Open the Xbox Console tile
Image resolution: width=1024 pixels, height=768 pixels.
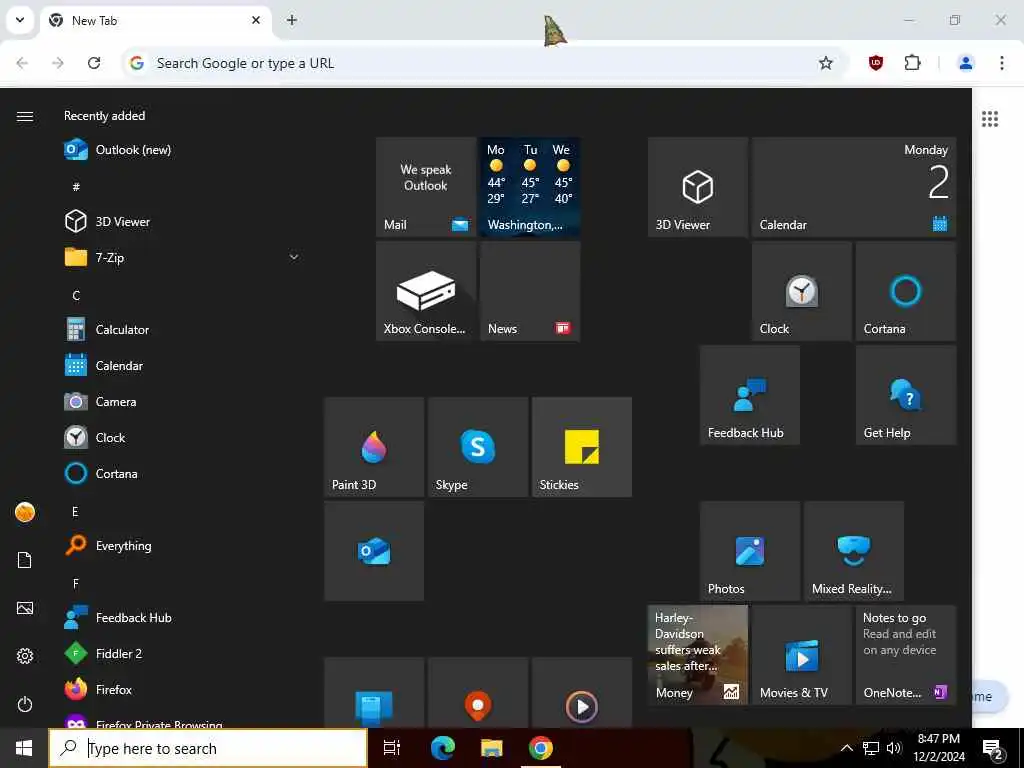pyautogui.click(x=426, y=291)
